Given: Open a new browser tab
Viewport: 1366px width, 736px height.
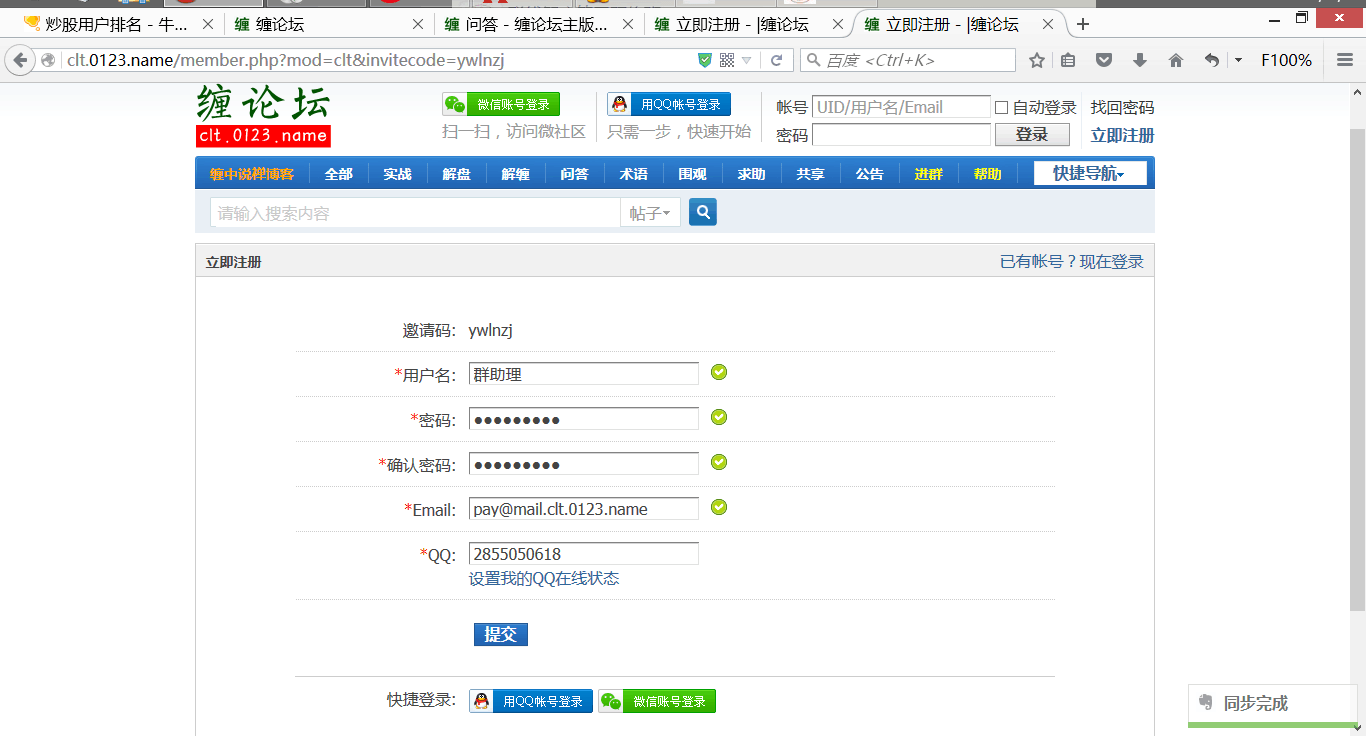Looking at the screenshot, I should point(1083,24).
